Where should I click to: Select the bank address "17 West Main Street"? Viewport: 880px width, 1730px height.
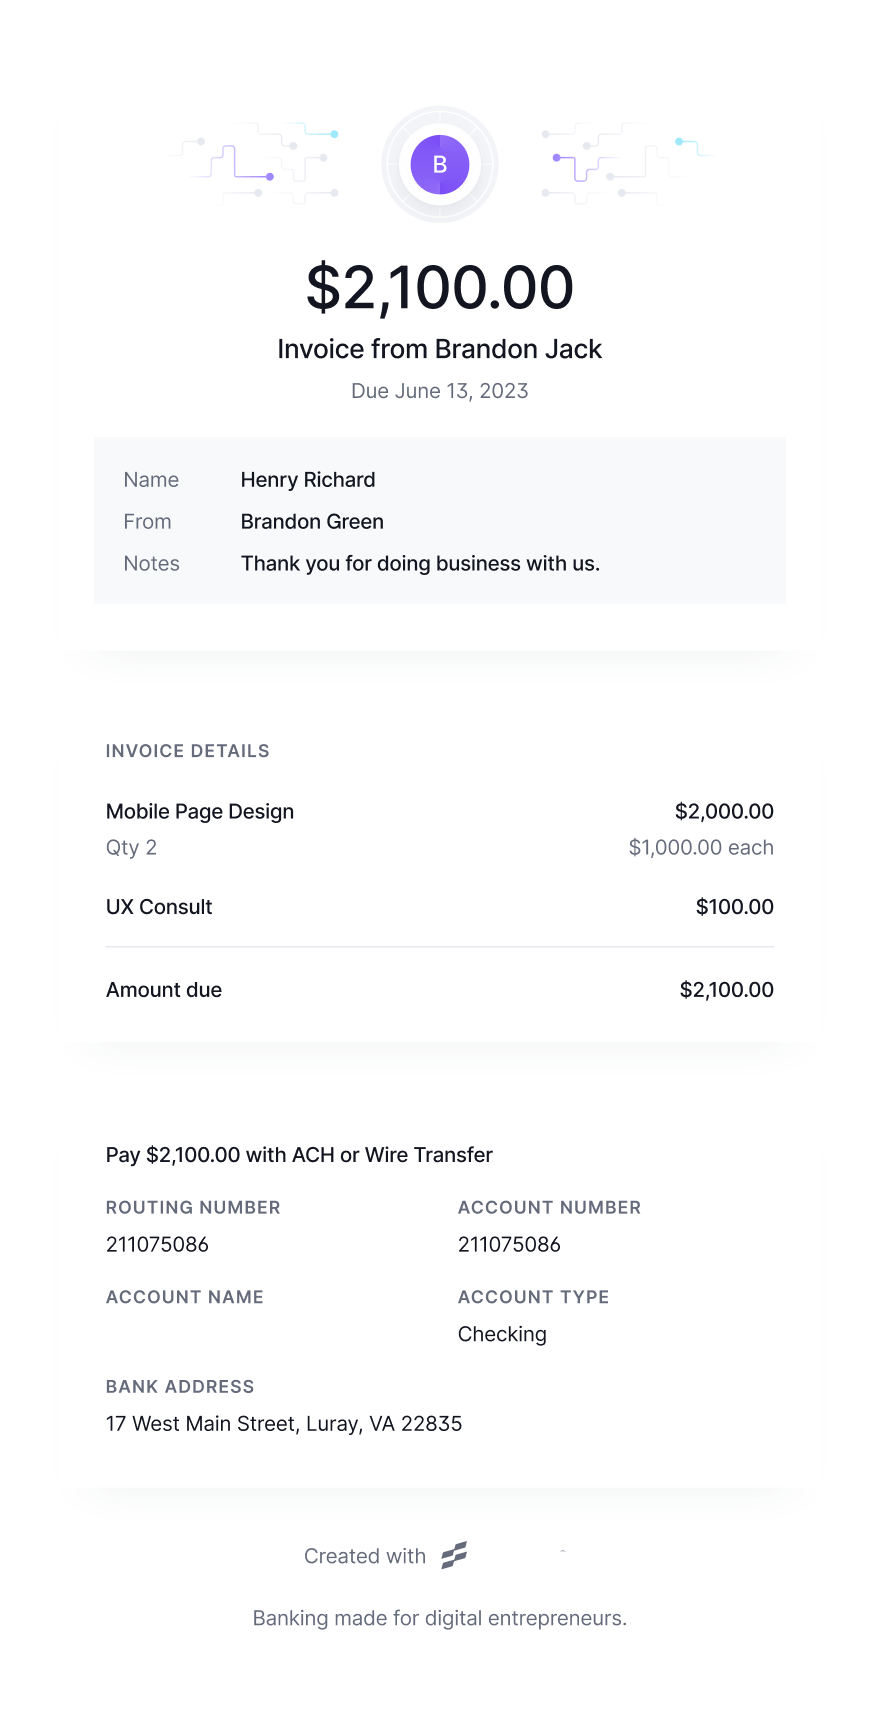coord(284,1423)
